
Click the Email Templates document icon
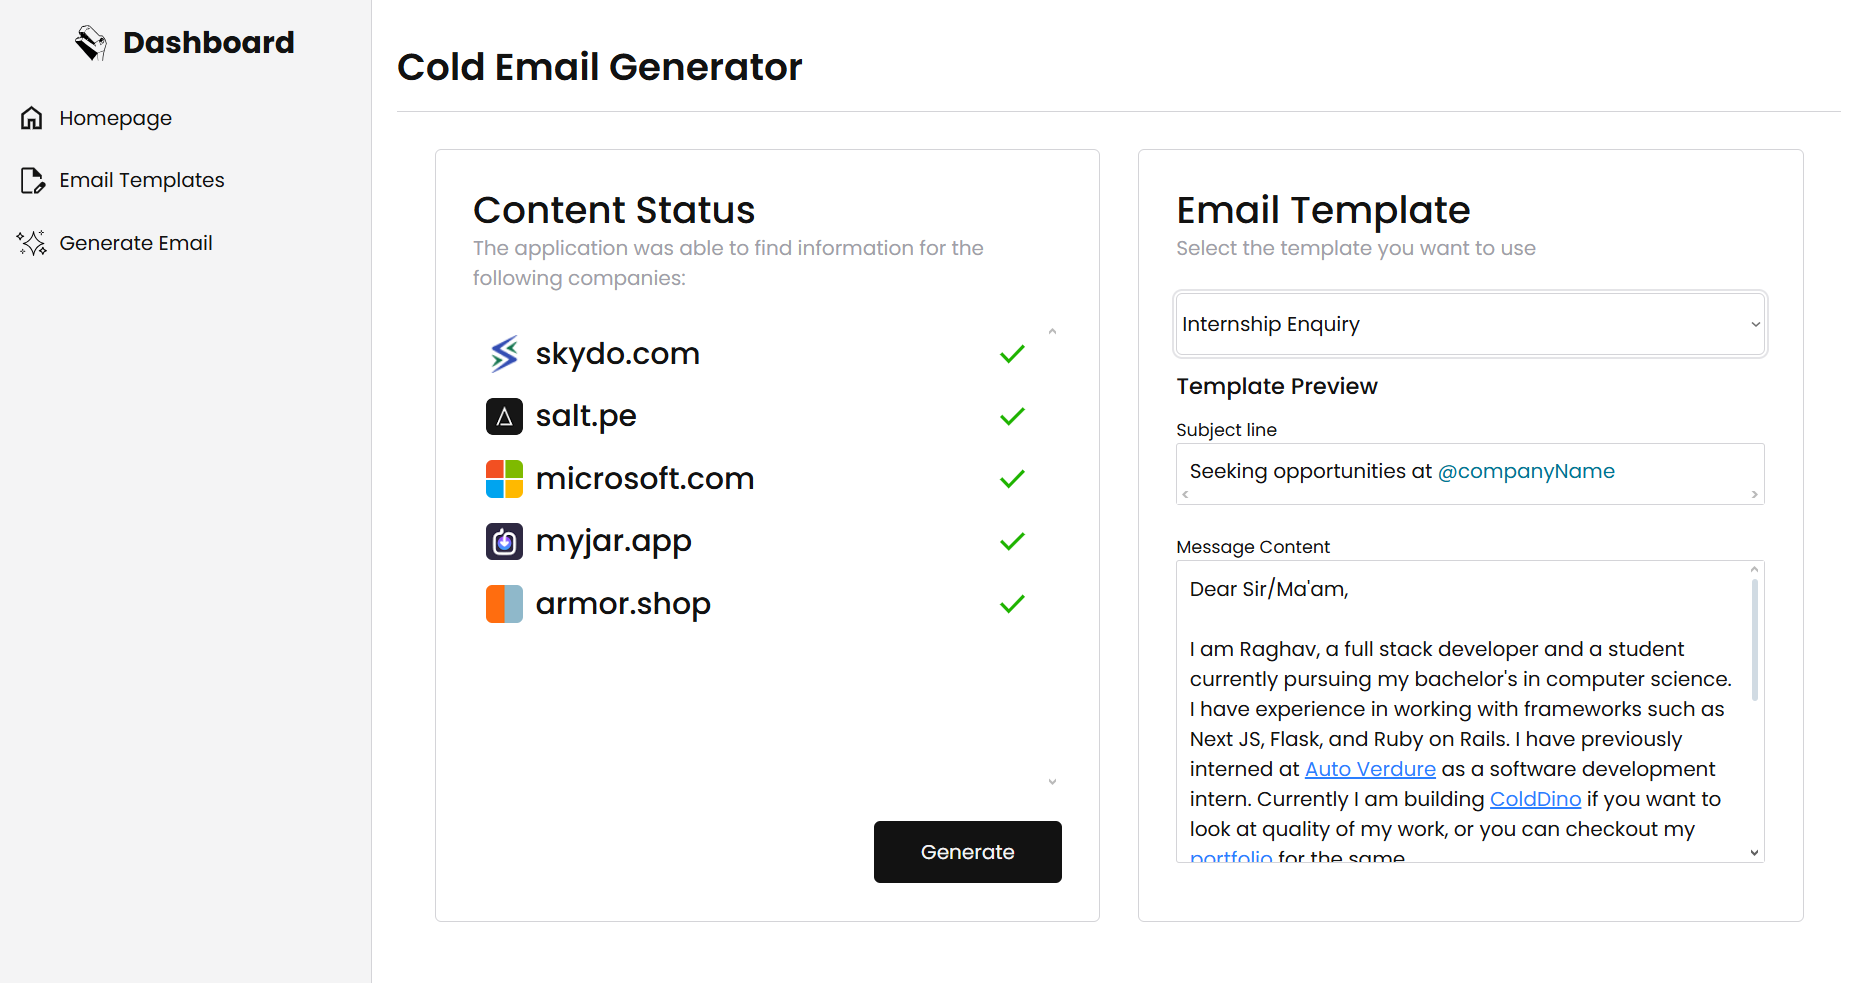click(x=32, y=181)
